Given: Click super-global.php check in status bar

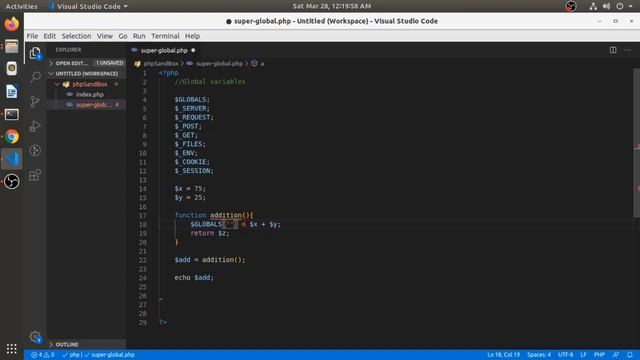Looking at the screenshot, I should pos(109,355).
